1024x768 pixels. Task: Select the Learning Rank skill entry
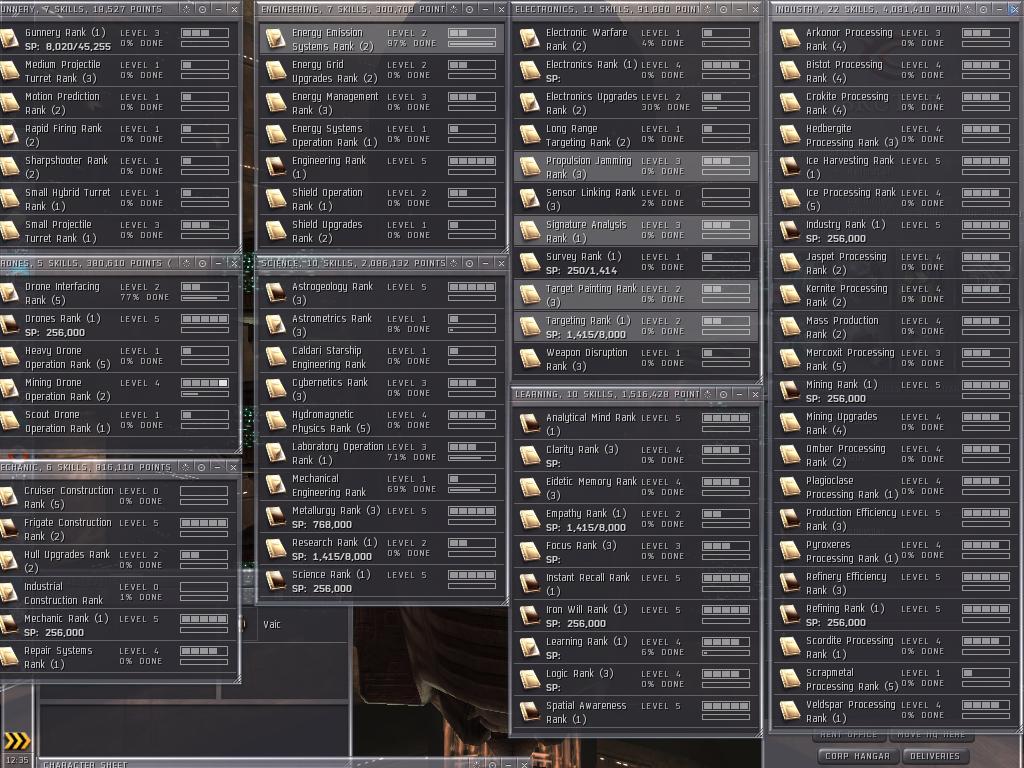pos(635,648)
